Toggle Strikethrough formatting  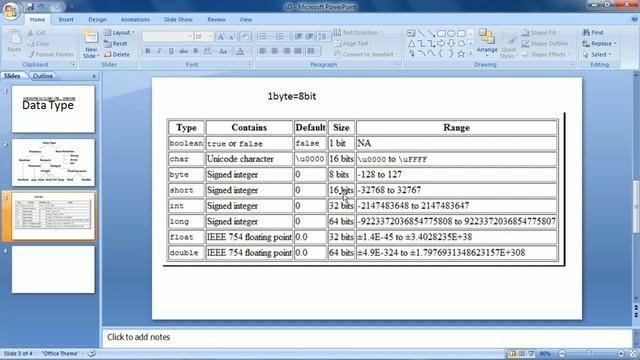pyautogui.click(x=183, y=51)
